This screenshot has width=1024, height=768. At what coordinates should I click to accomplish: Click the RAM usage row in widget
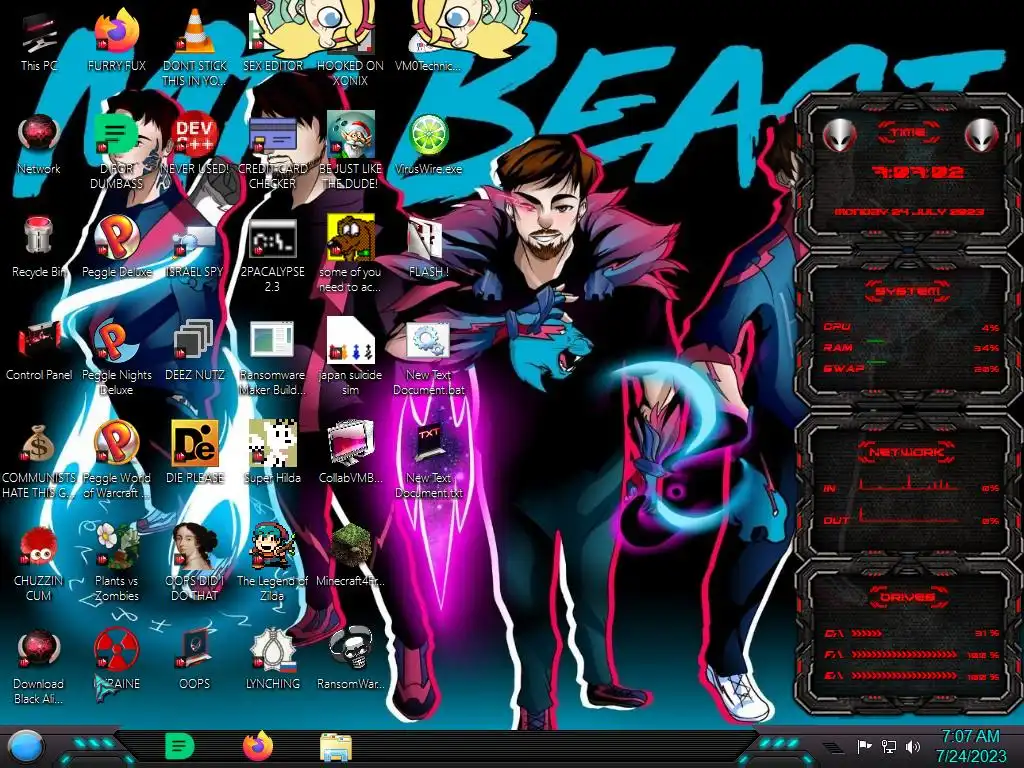coord(912,347)
